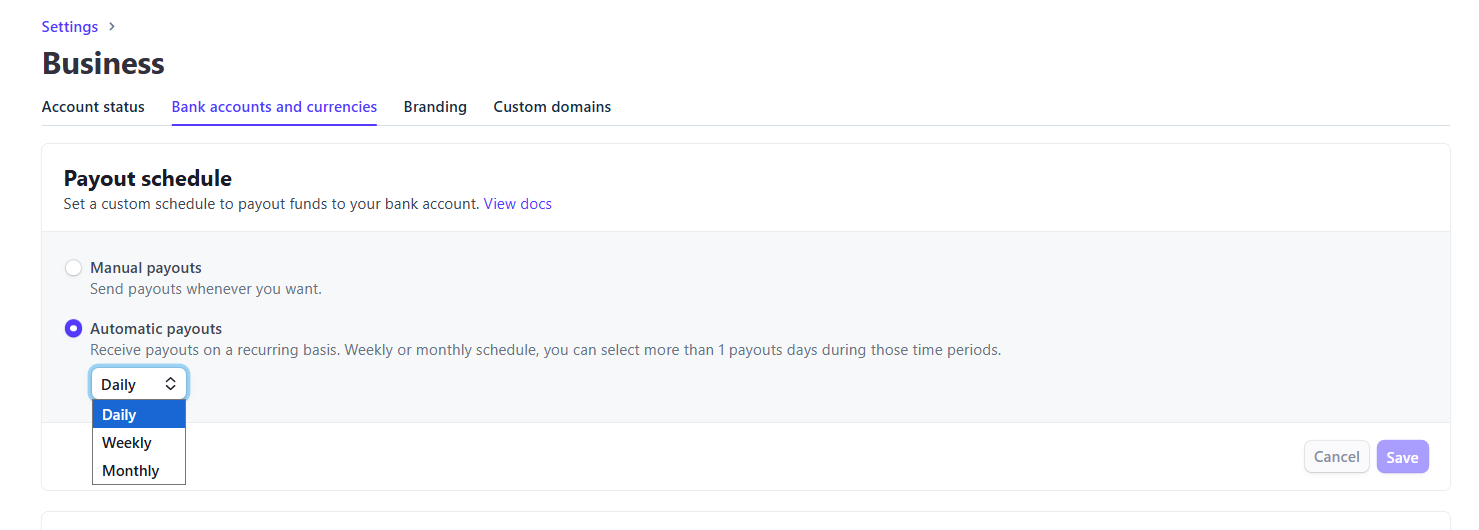Switch to the Account status tab
The width and height of the screenshot is (1479, 530).
(x=93, y=107)
